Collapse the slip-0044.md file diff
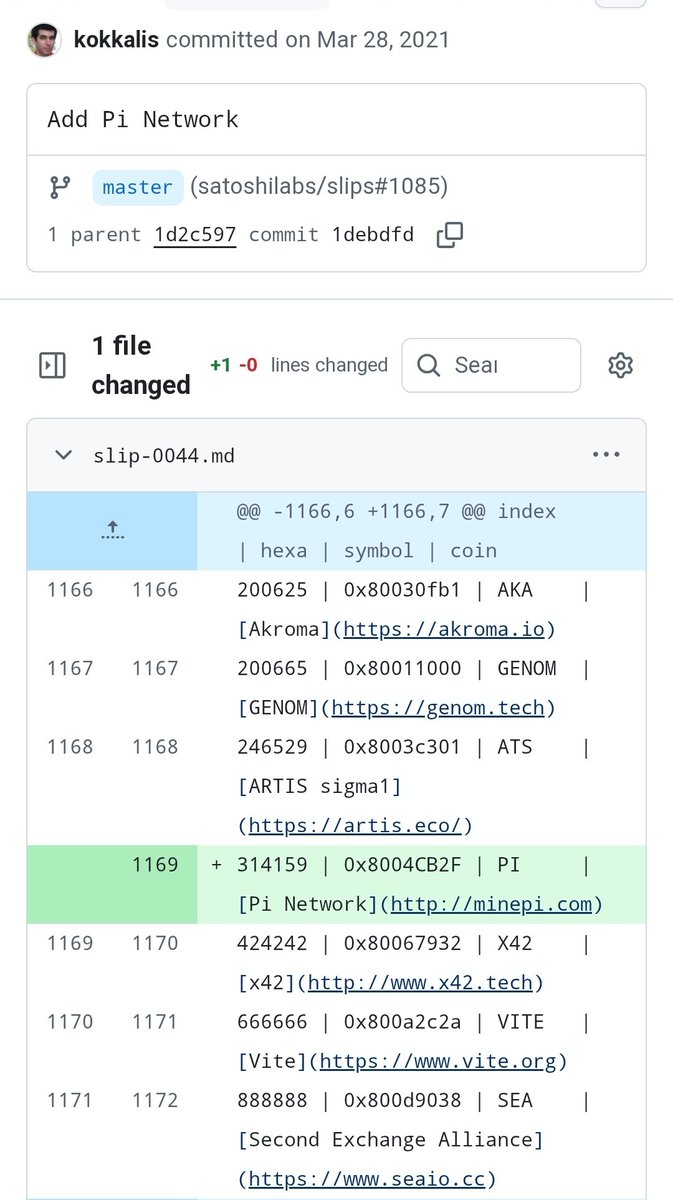The width and height of the screenshot is (673, 1200). coord(63,455)
